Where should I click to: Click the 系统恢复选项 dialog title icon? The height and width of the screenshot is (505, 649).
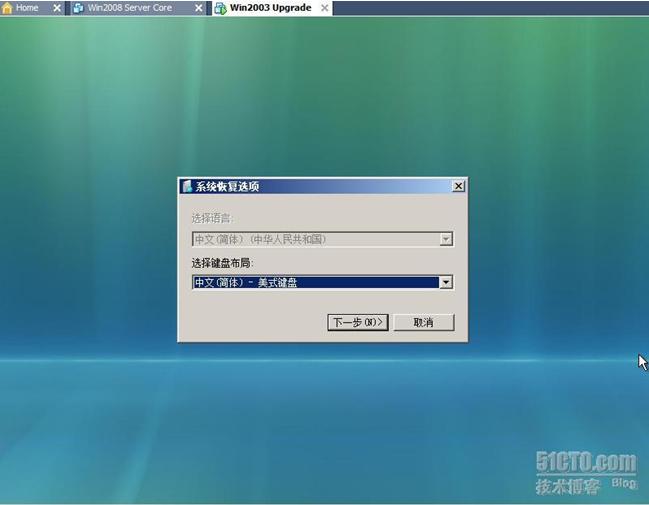coord(187,186)
